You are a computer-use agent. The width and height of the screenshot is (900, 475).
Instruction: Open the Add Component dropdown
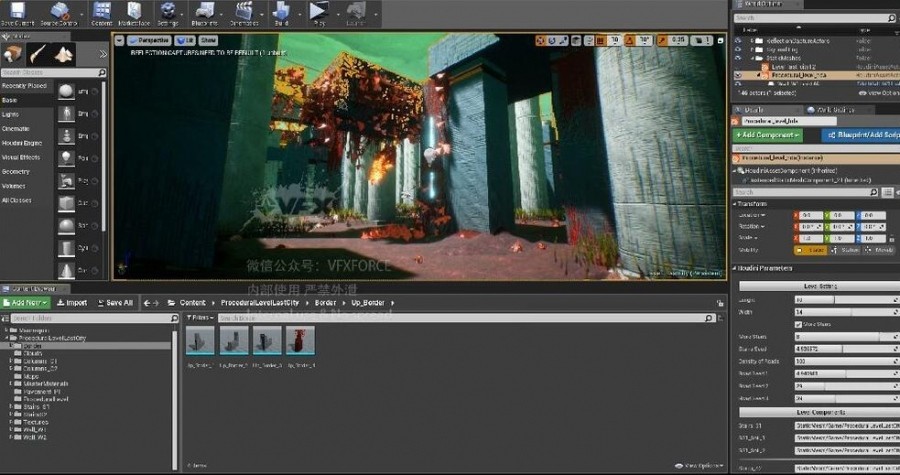pos(768,135)
